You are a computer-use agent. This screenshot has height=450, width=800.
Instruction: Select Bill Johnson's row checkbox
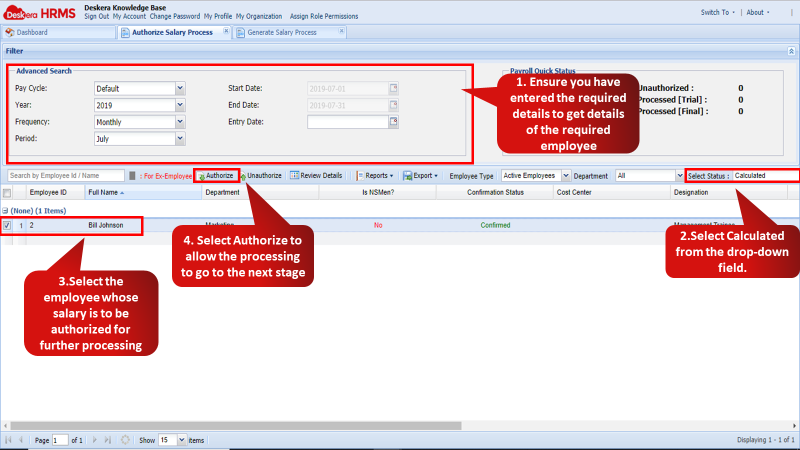7,225
